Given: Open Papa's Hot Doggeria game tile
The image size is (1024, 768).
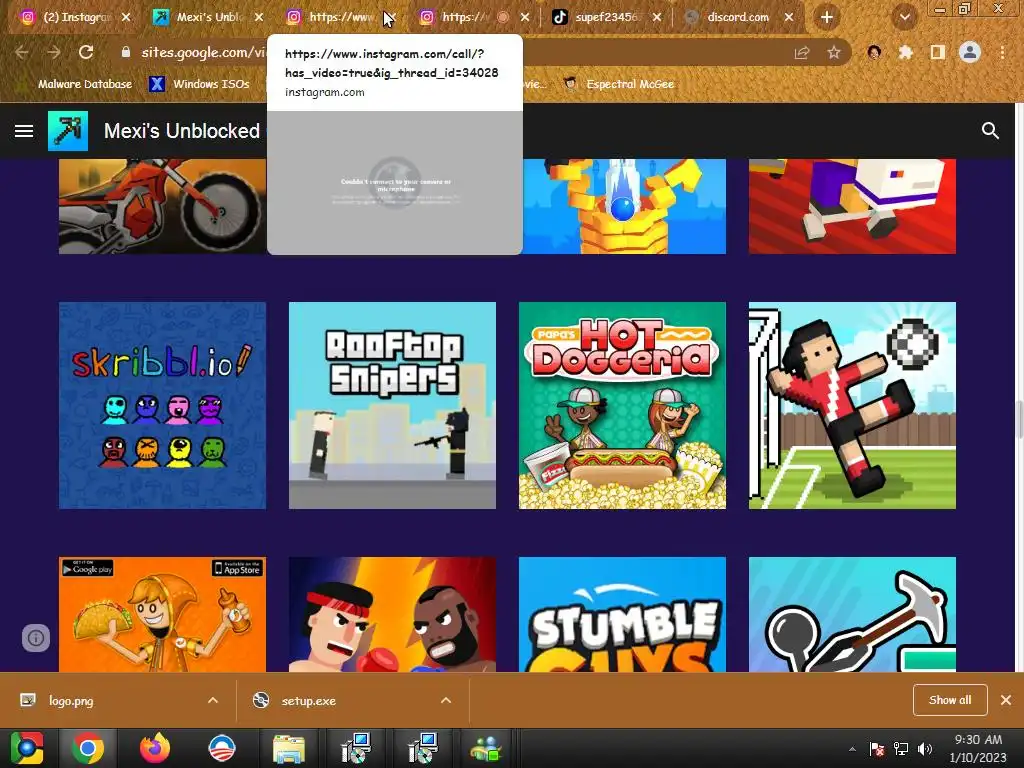Looking at the screenshot, I should point(622,406).
